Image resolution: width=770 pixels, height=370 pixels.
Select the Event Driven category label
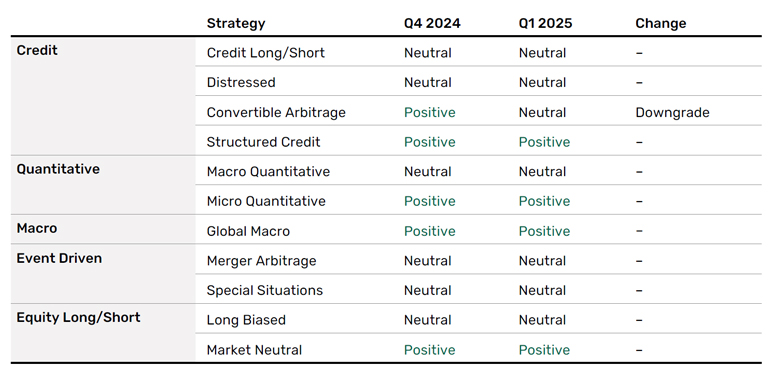click(59, 258)
